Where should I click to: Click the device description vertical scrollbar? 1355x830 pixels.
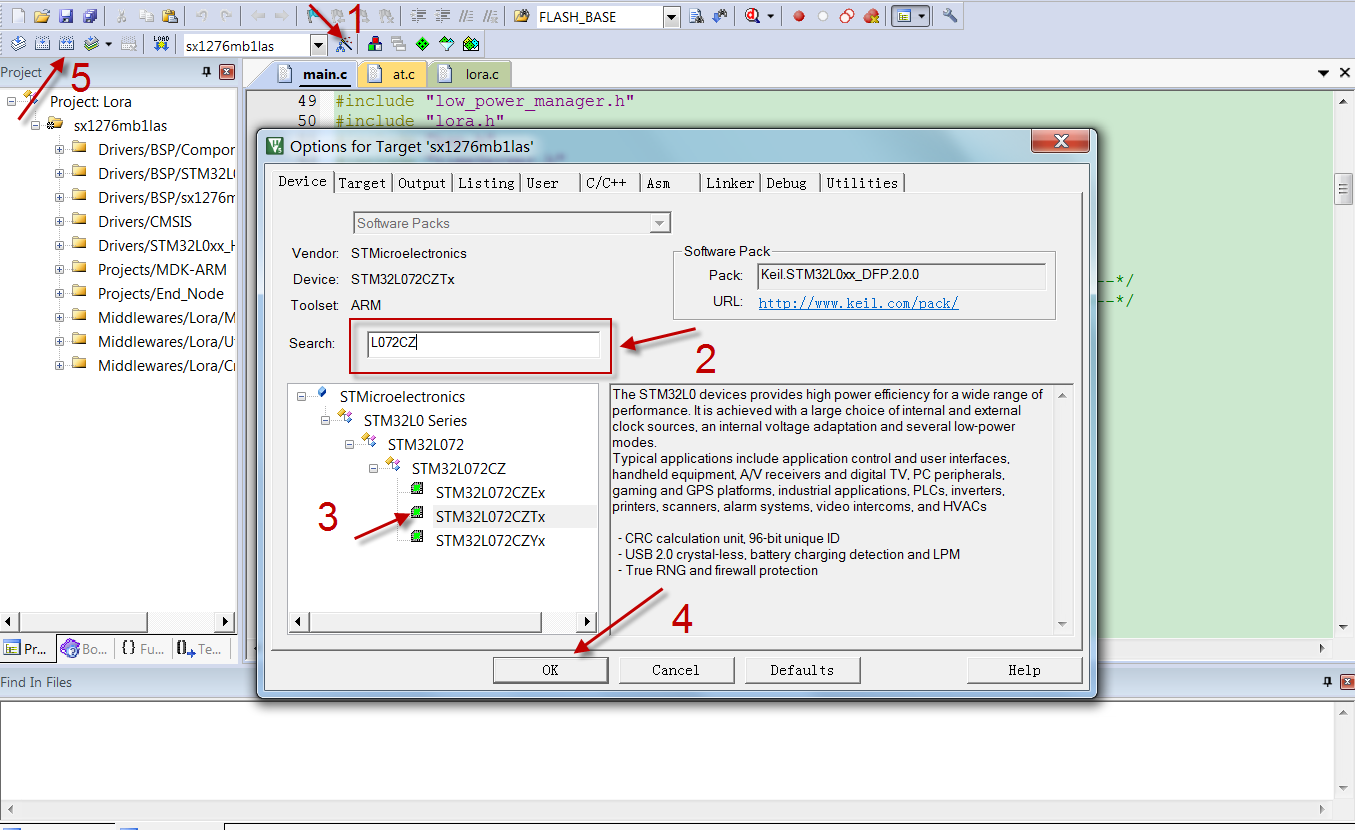click(1063, 509)
